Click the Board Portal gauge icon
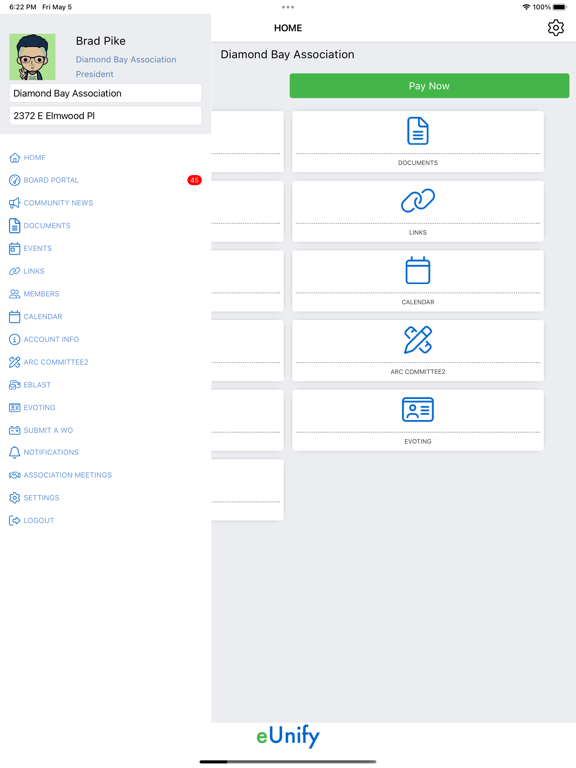This screenshot has height=768, width=576. coord(15,180)
